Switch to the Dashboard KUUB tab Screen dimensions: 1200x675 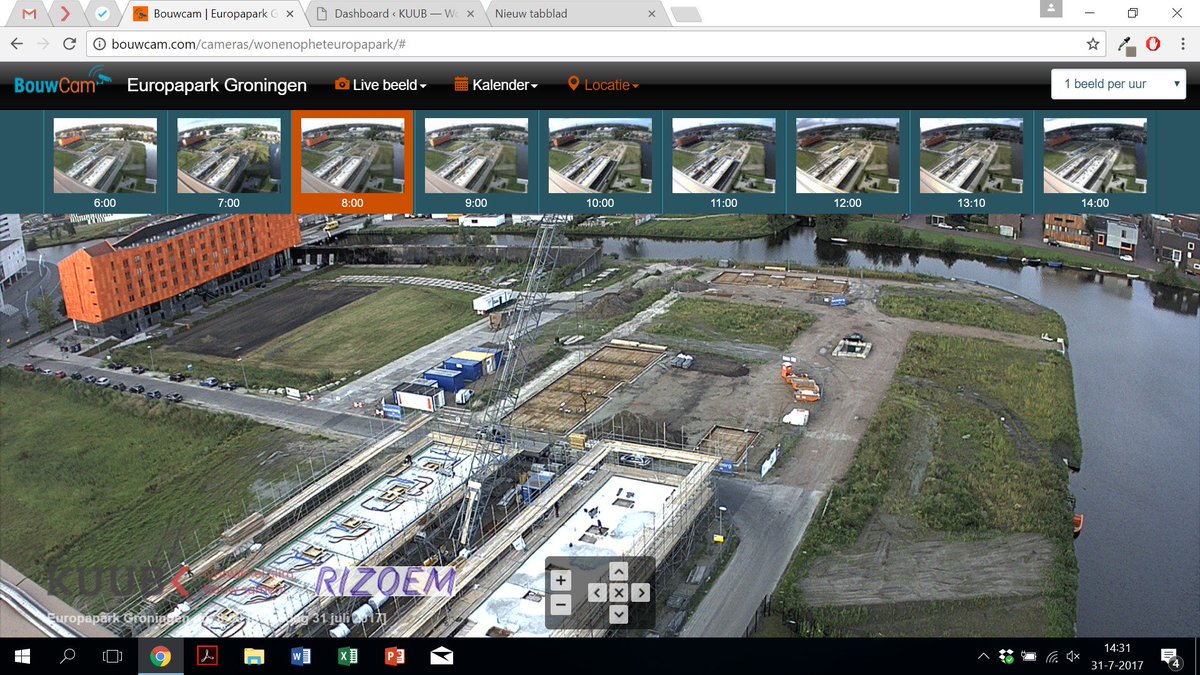tap(380, 15)
